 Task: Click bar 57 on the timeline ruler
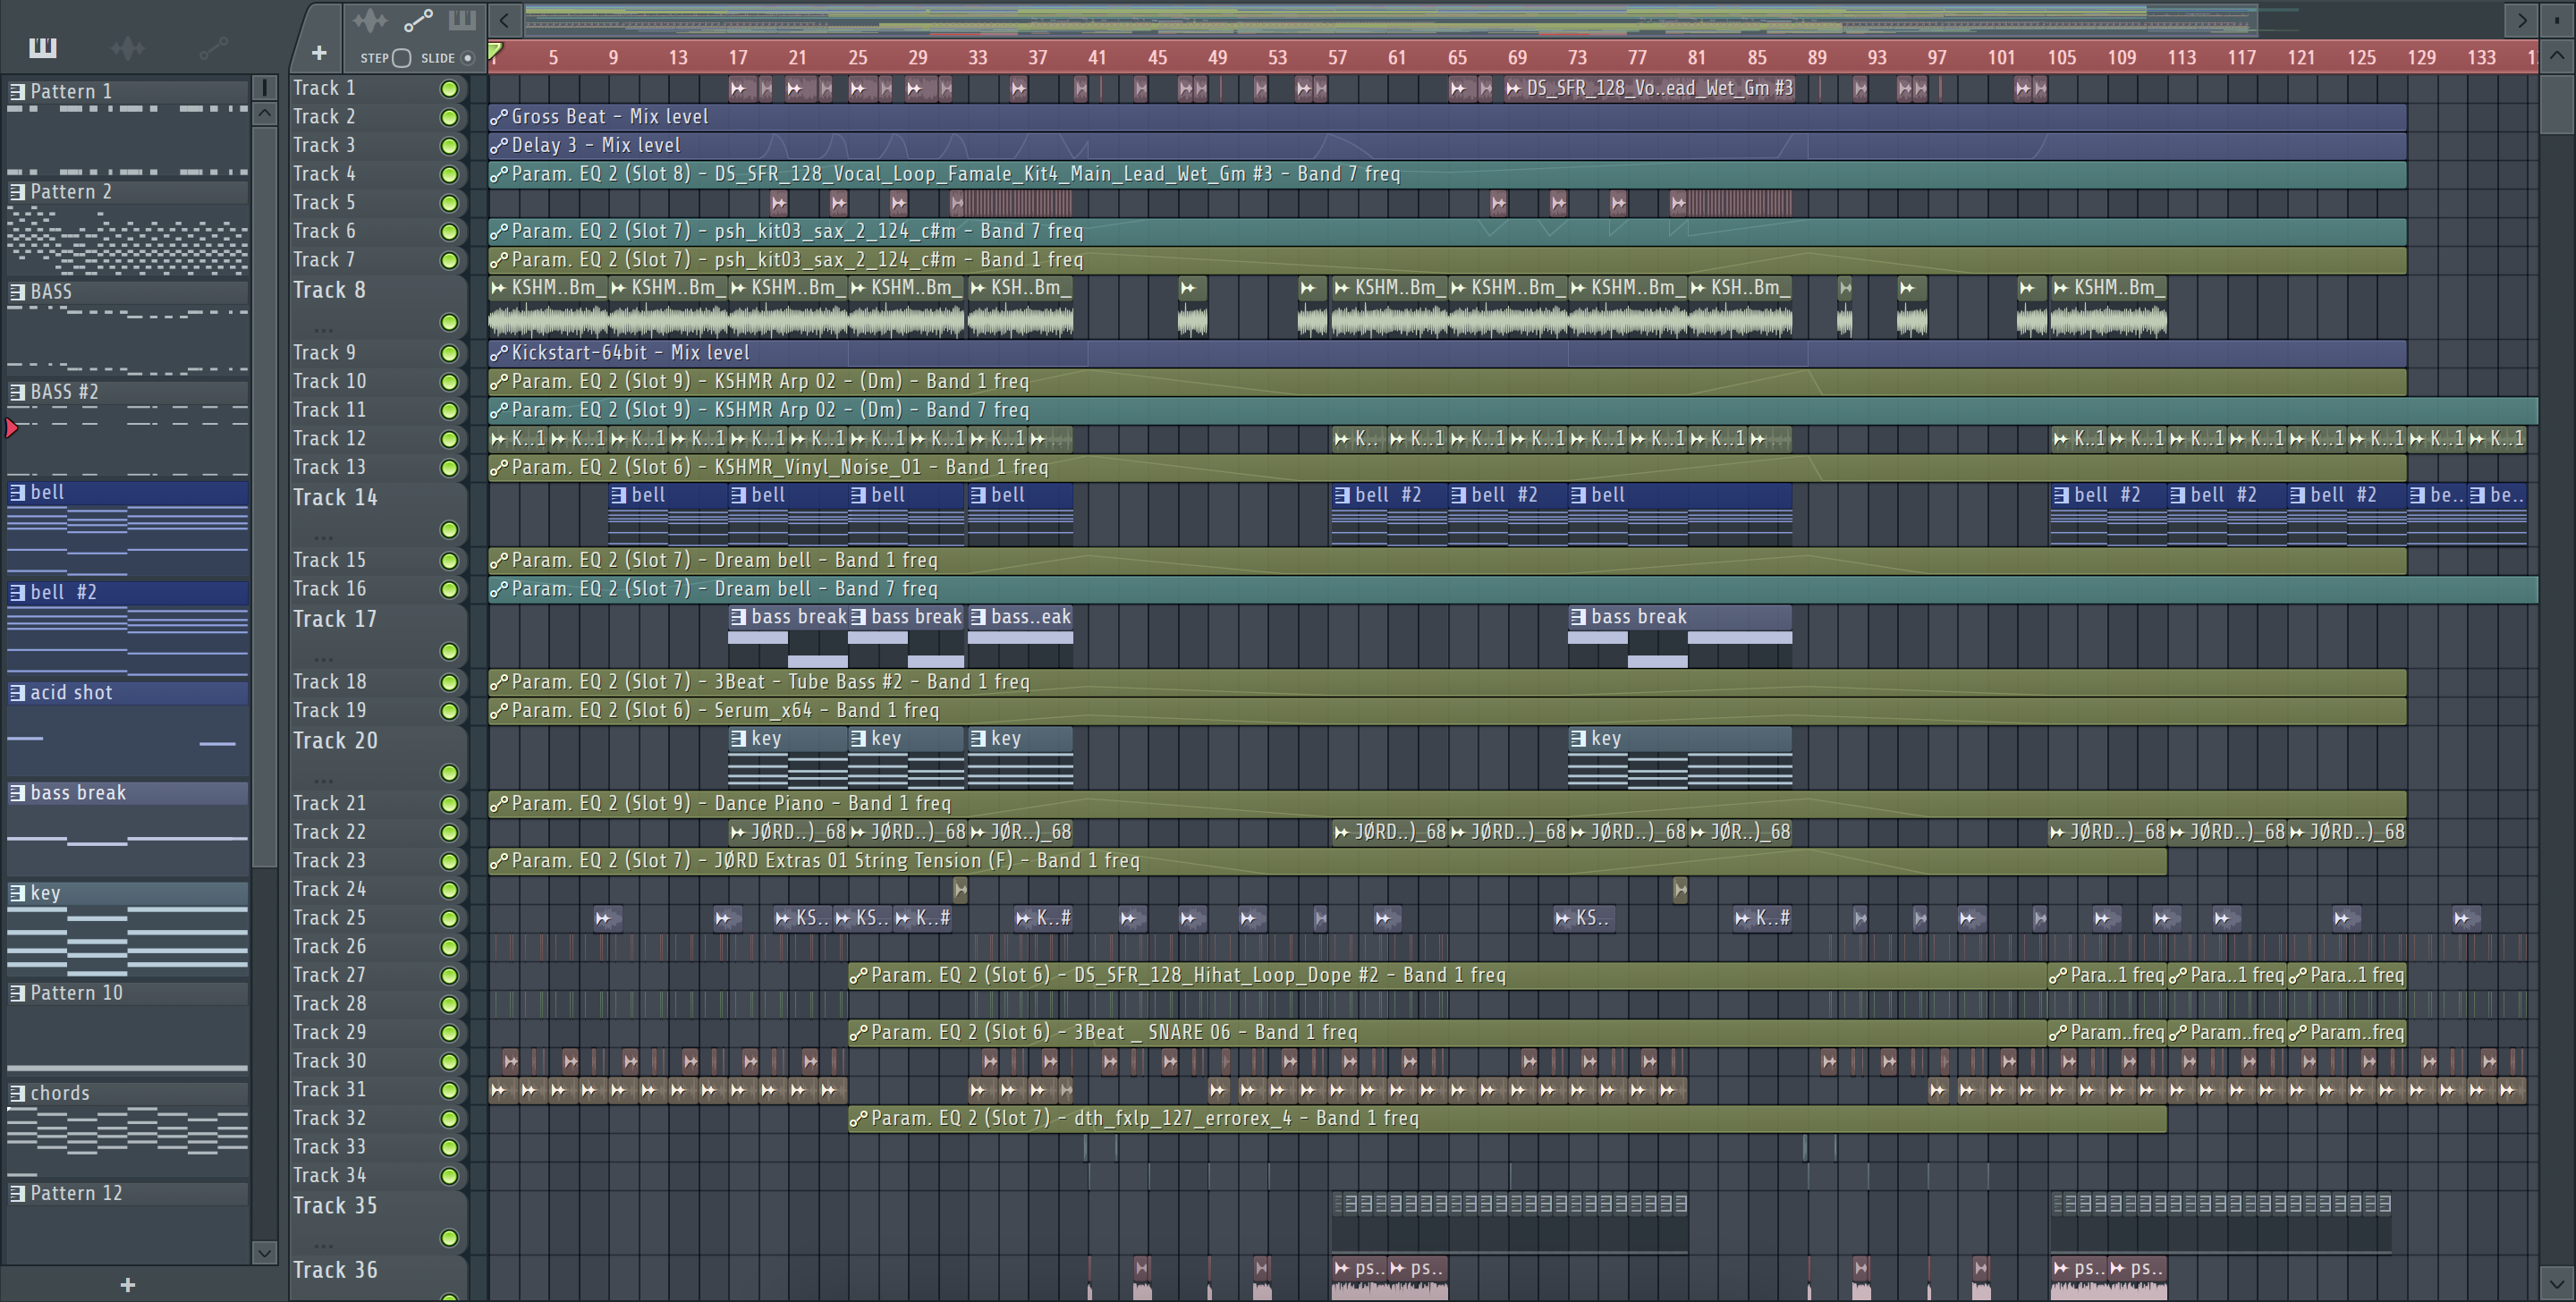[1337, 58]
